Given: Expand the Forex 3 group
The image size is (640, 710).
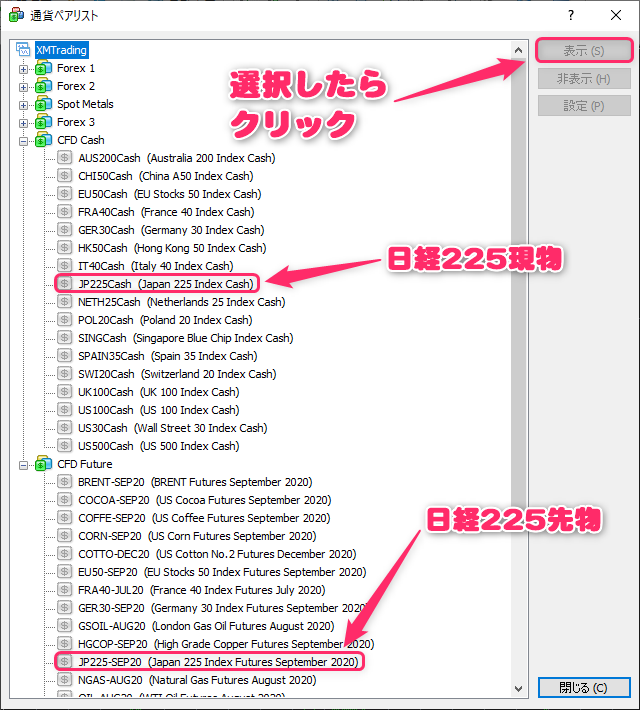Looking at the screenshot, I should pos(24,123).
